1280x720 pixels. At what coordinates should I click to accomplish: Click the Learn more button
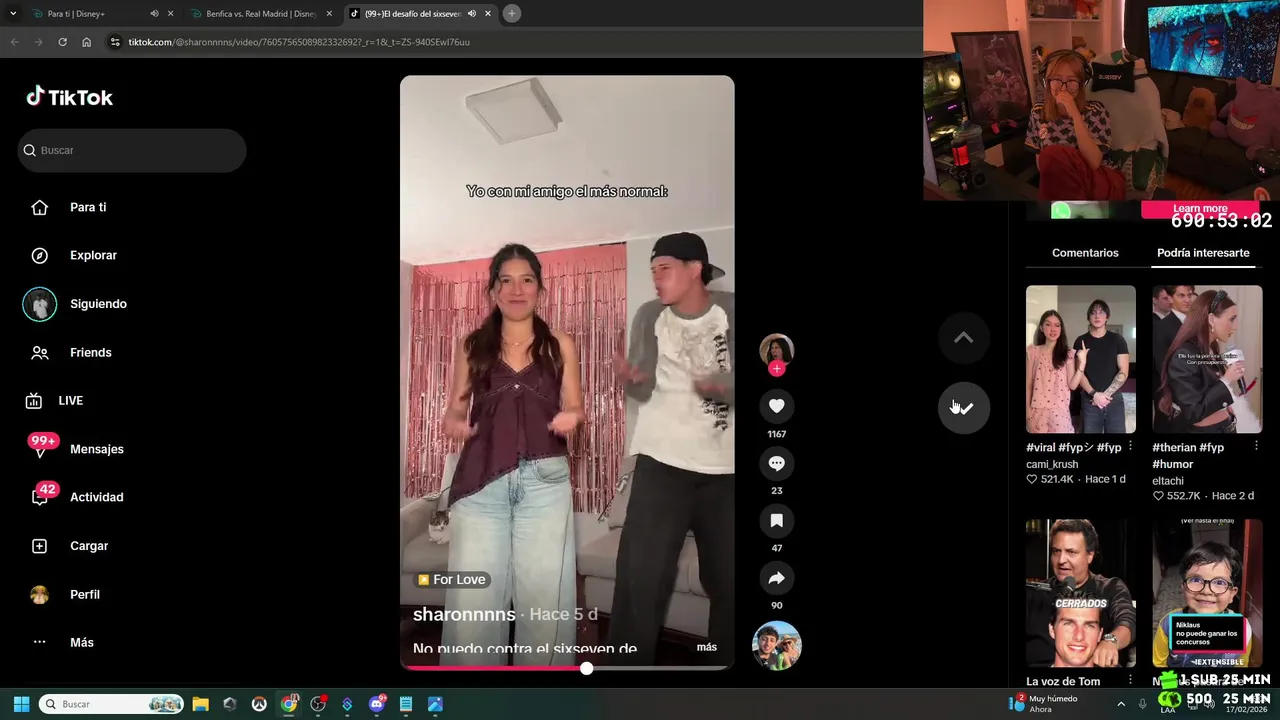(x=1200, y=208)
